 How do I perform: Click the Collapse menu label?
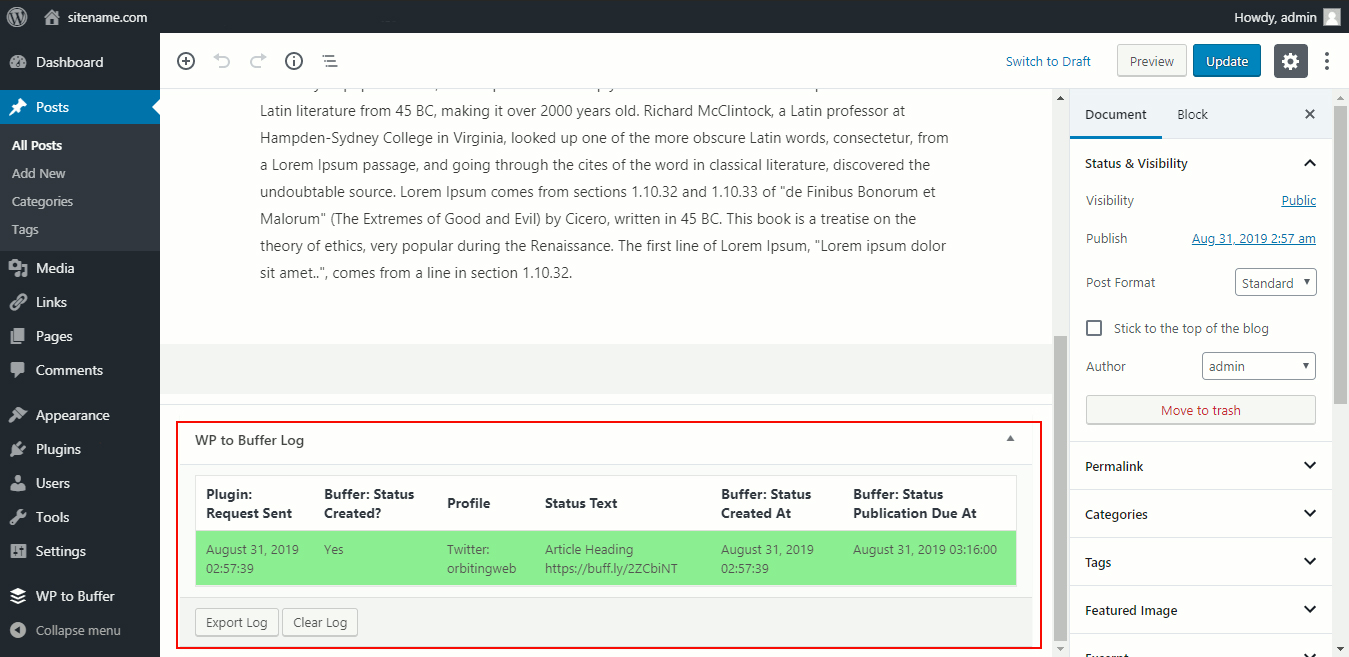point(78,630)
